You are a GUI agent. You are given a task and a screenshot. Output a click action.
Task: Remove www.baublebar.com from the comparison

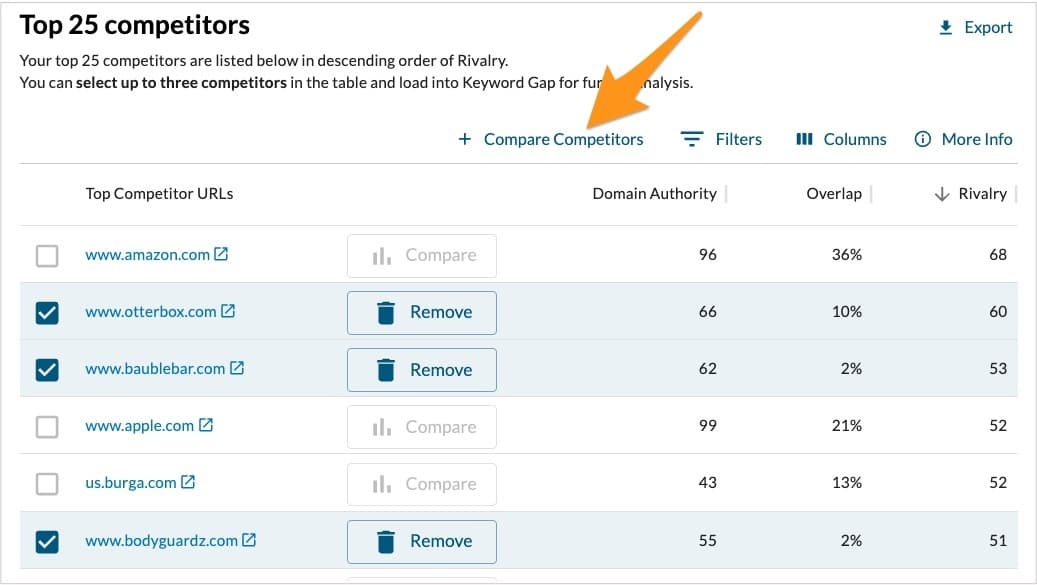pos(422,369)
